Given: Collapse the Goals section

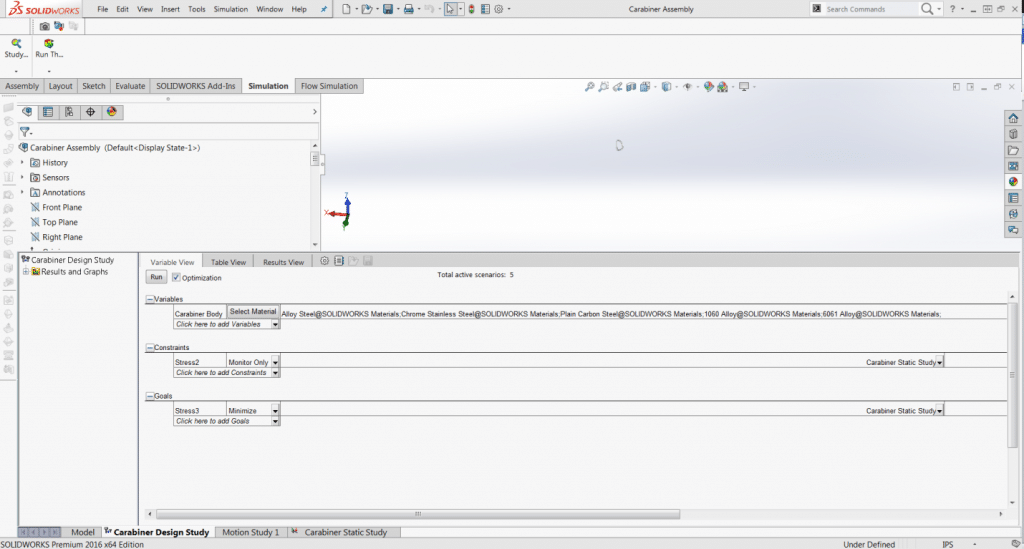Looking at the screenshot, I should pyautogui.click(x=150, y=396).
